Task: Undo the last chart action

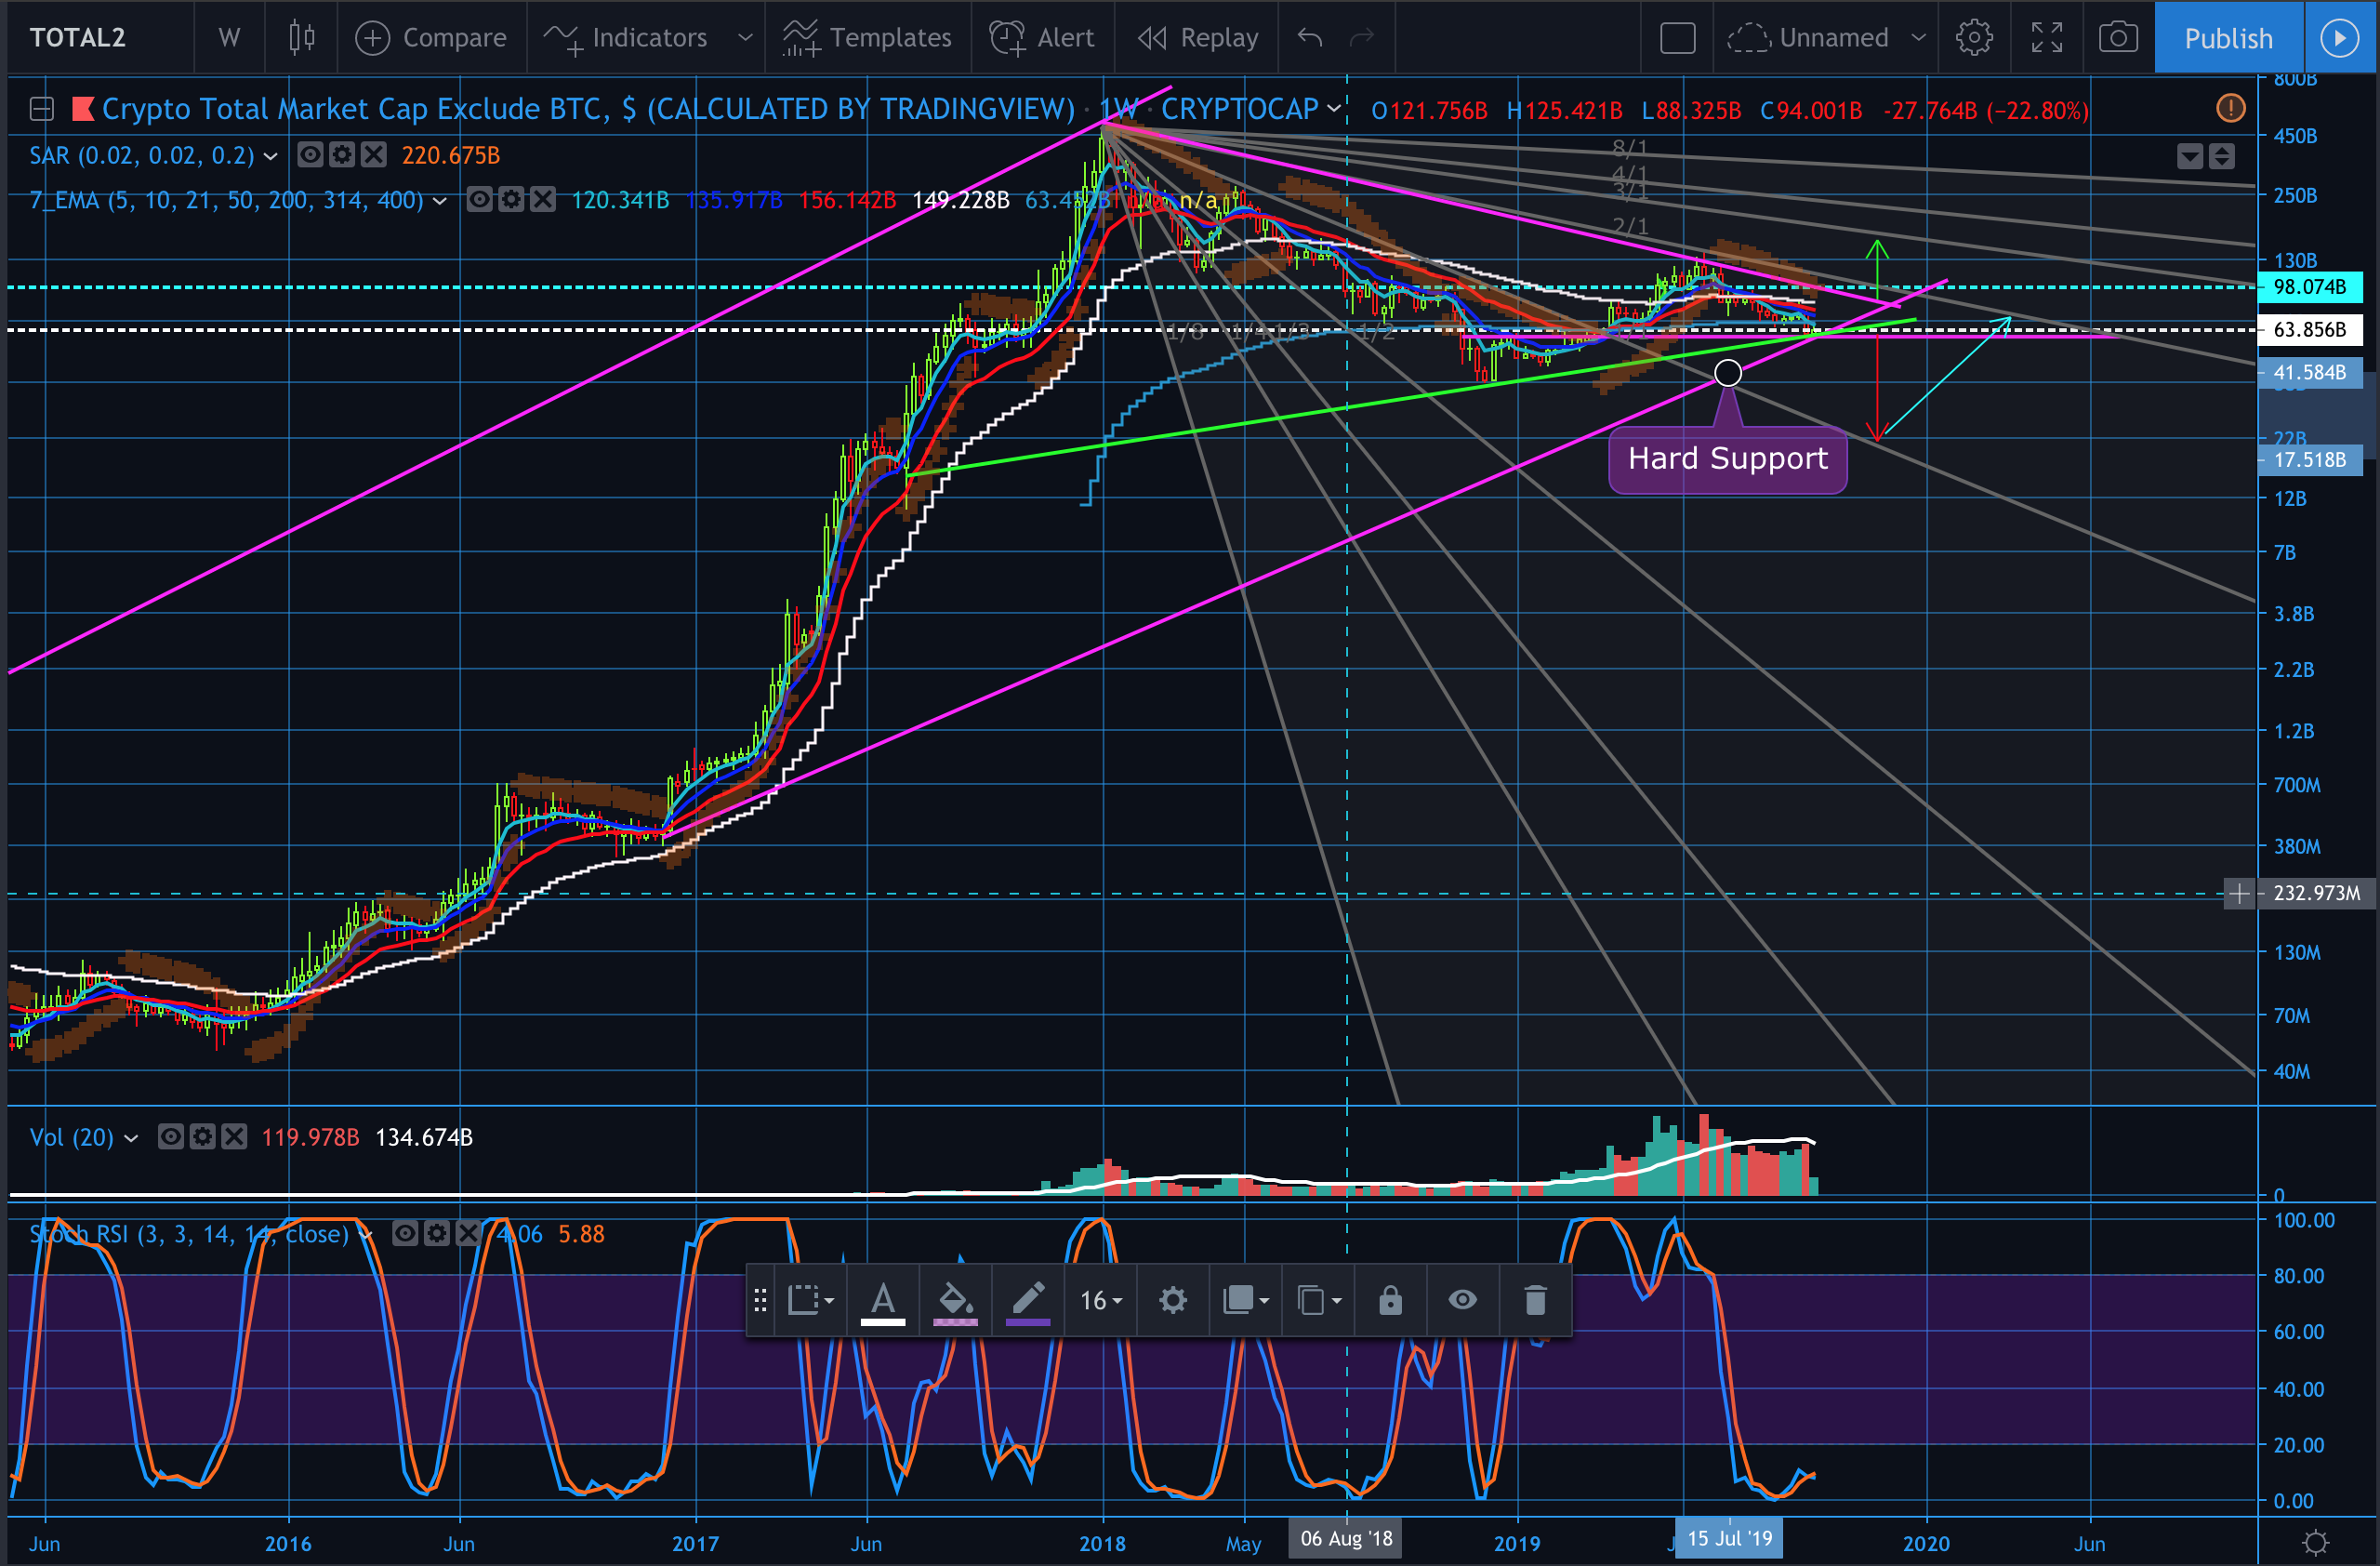Action: click(1309, 38)
